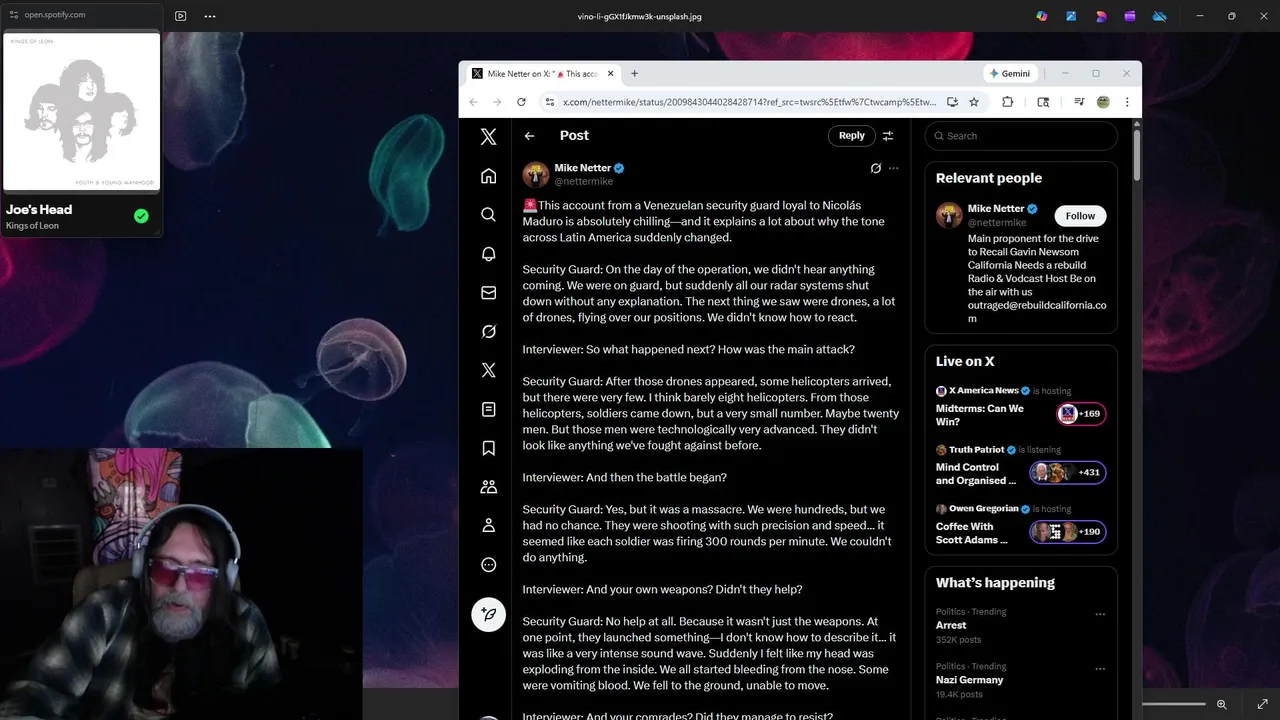This screenshot has height=720, width=1280.
Task: Open three-dot menu in Photos title bar
Action: [x=209, y=16]
